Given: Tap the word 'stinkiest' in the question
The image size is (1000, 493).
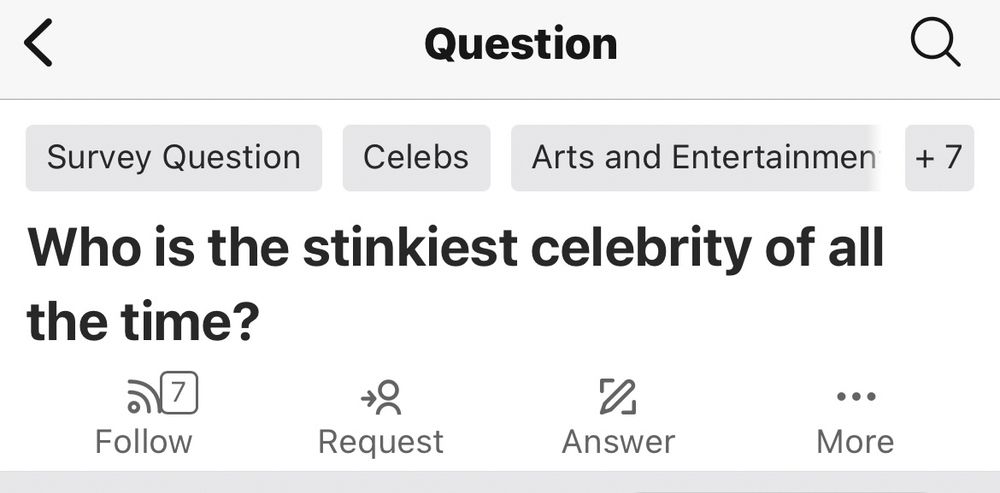Looking at the screenshot, I should (x=410, y=248).
